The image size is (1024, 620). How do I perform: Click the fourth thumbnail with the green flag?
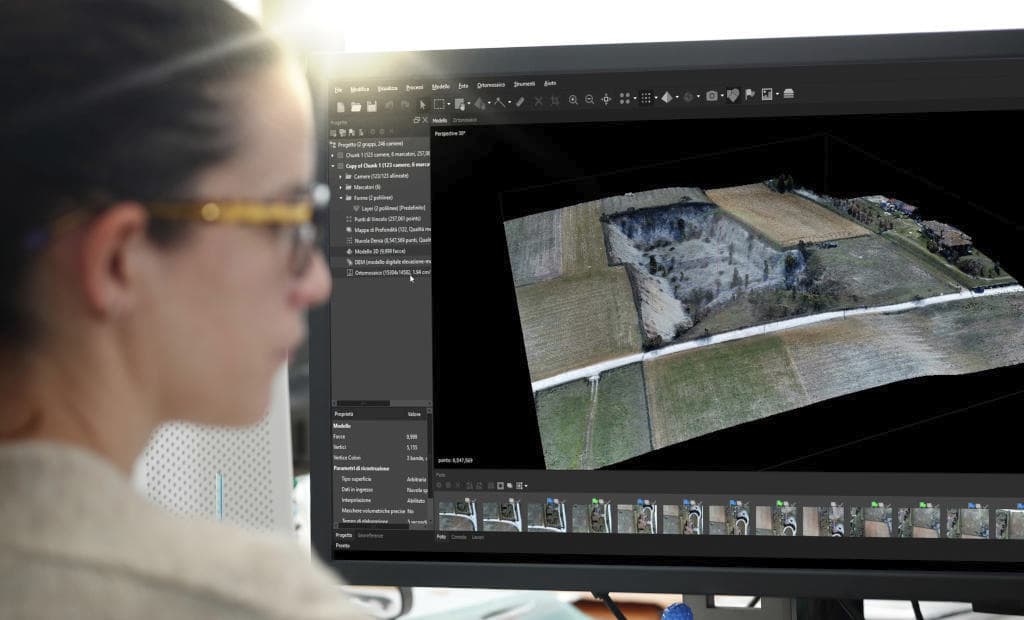tap(592, 517)
